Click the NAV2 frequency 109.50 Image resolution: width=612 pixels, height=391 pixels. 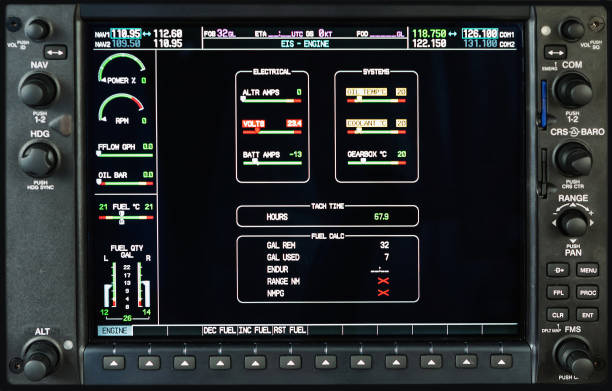click(126, 43)
